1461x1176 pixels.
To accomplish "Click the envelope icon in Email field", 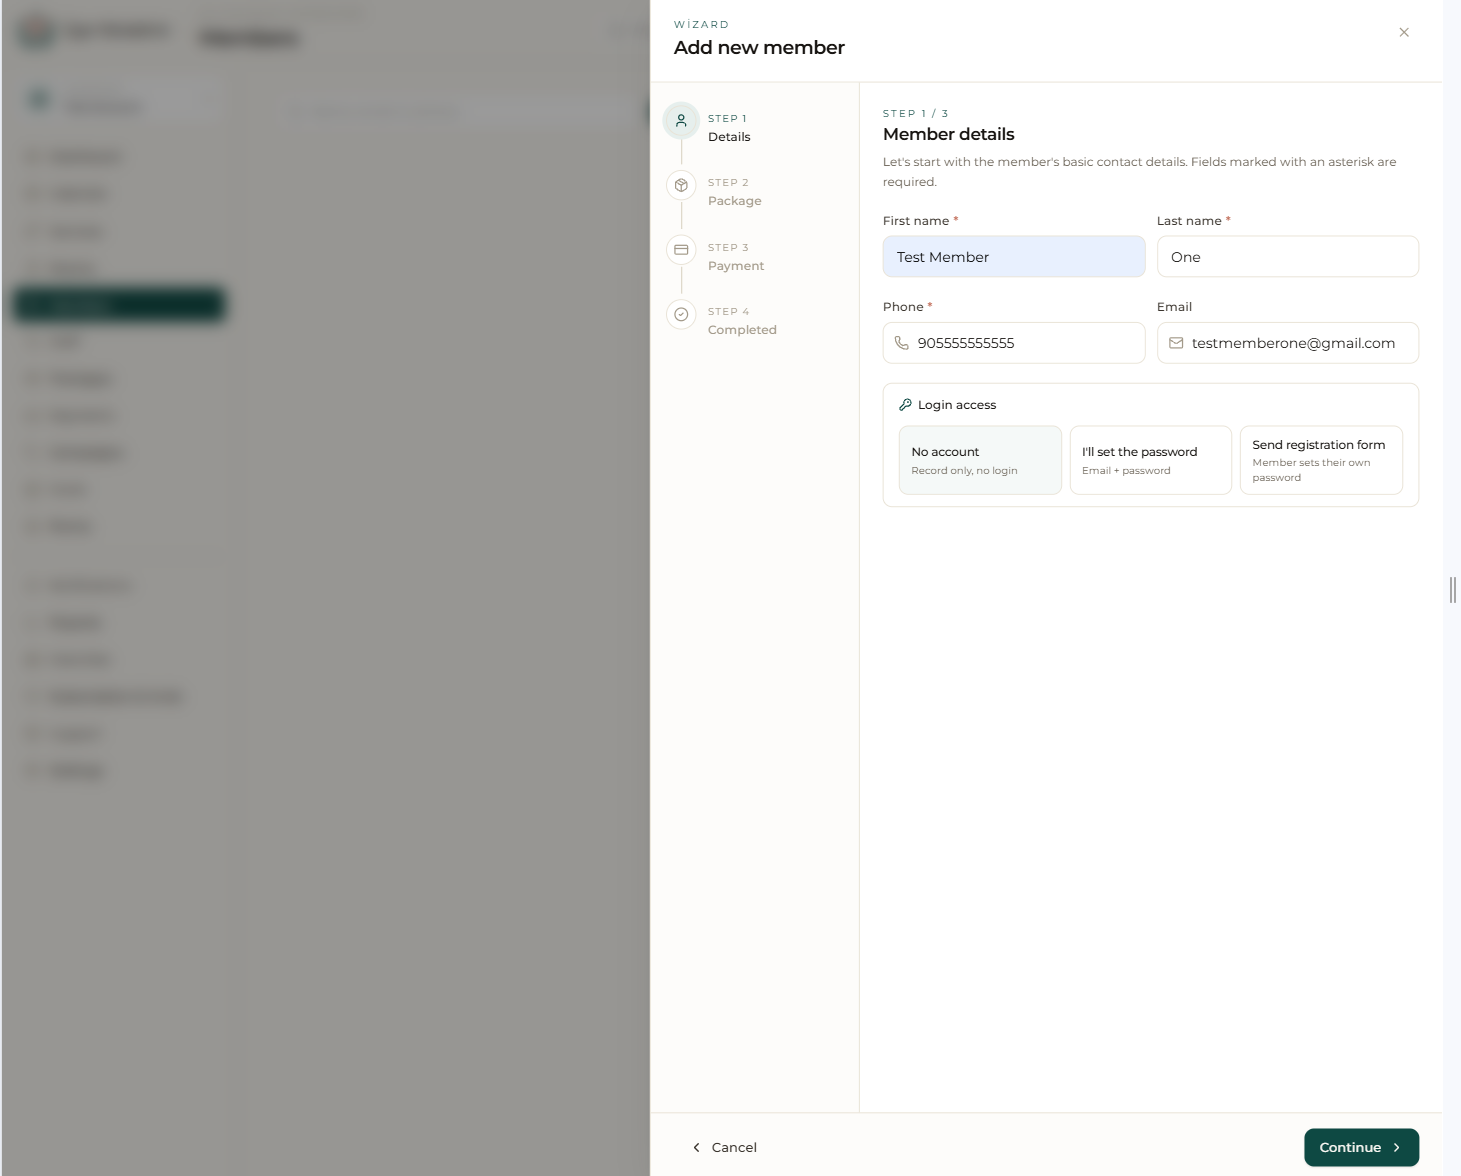I will point(1176,343).
